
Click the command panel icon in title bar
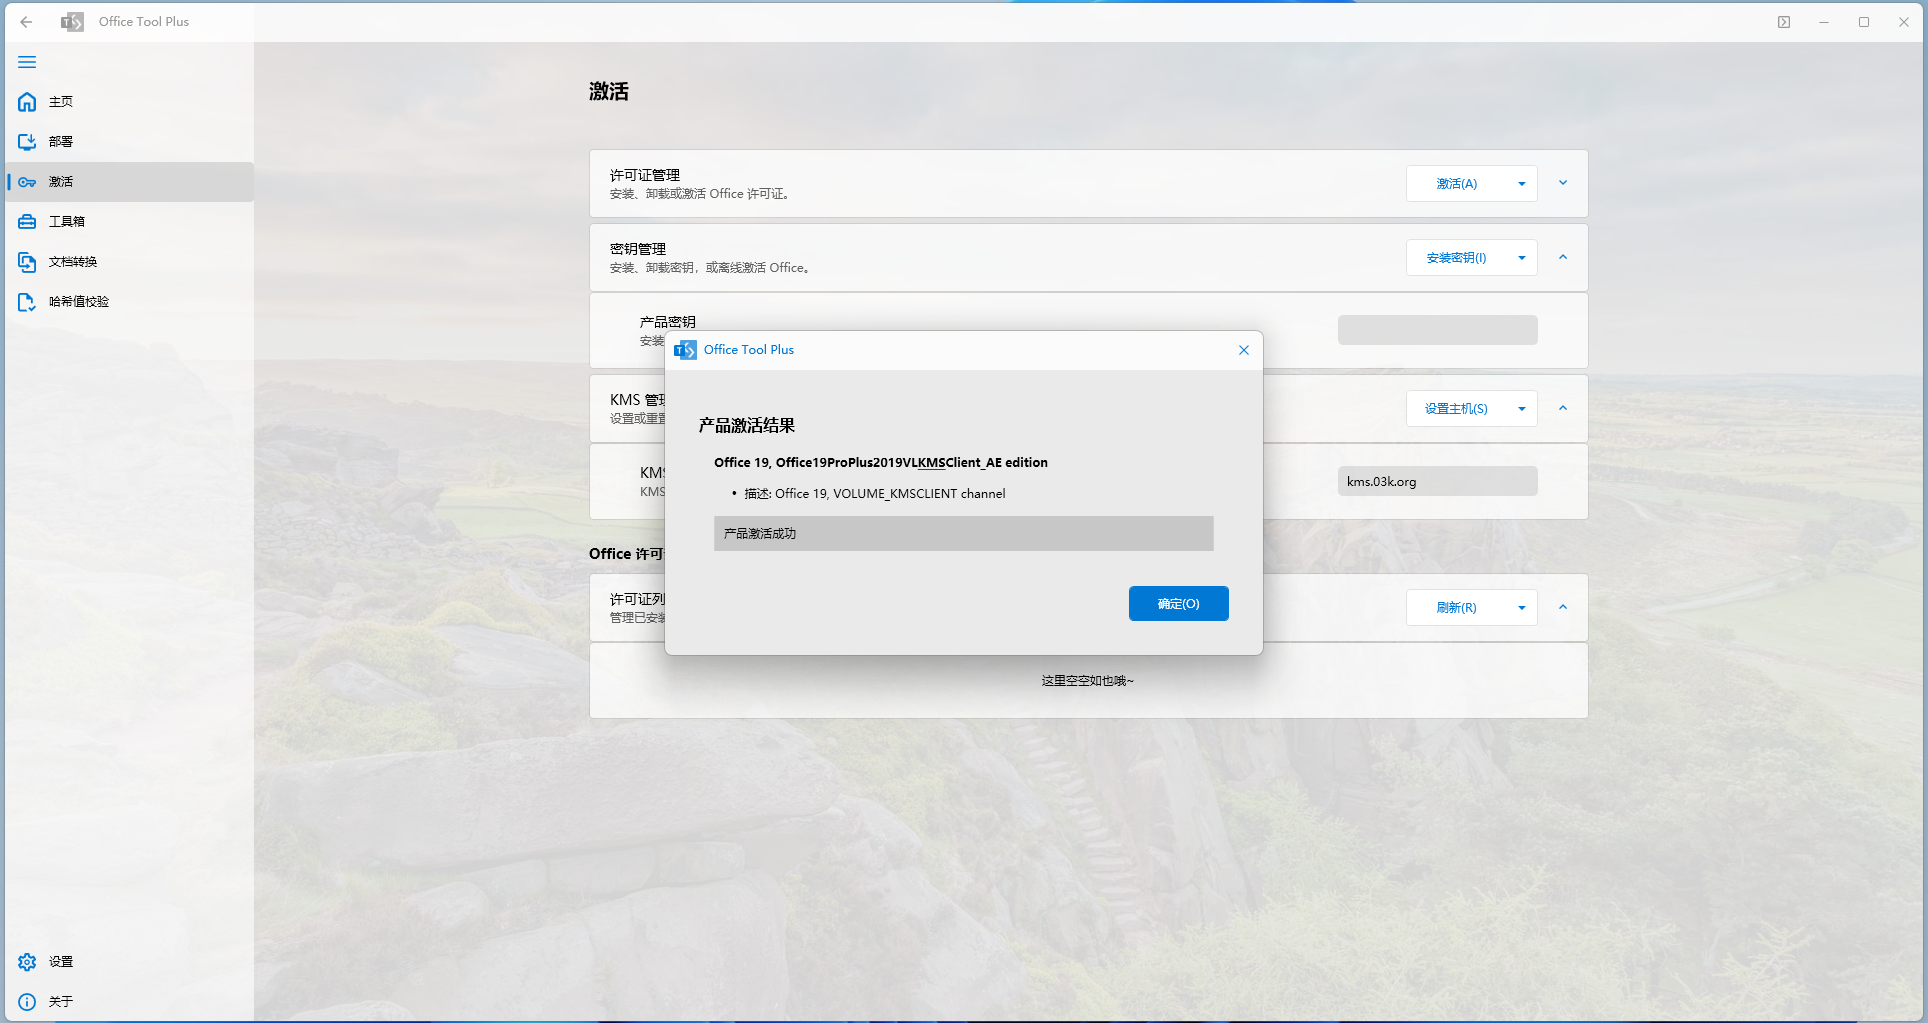coord(1784,22)
